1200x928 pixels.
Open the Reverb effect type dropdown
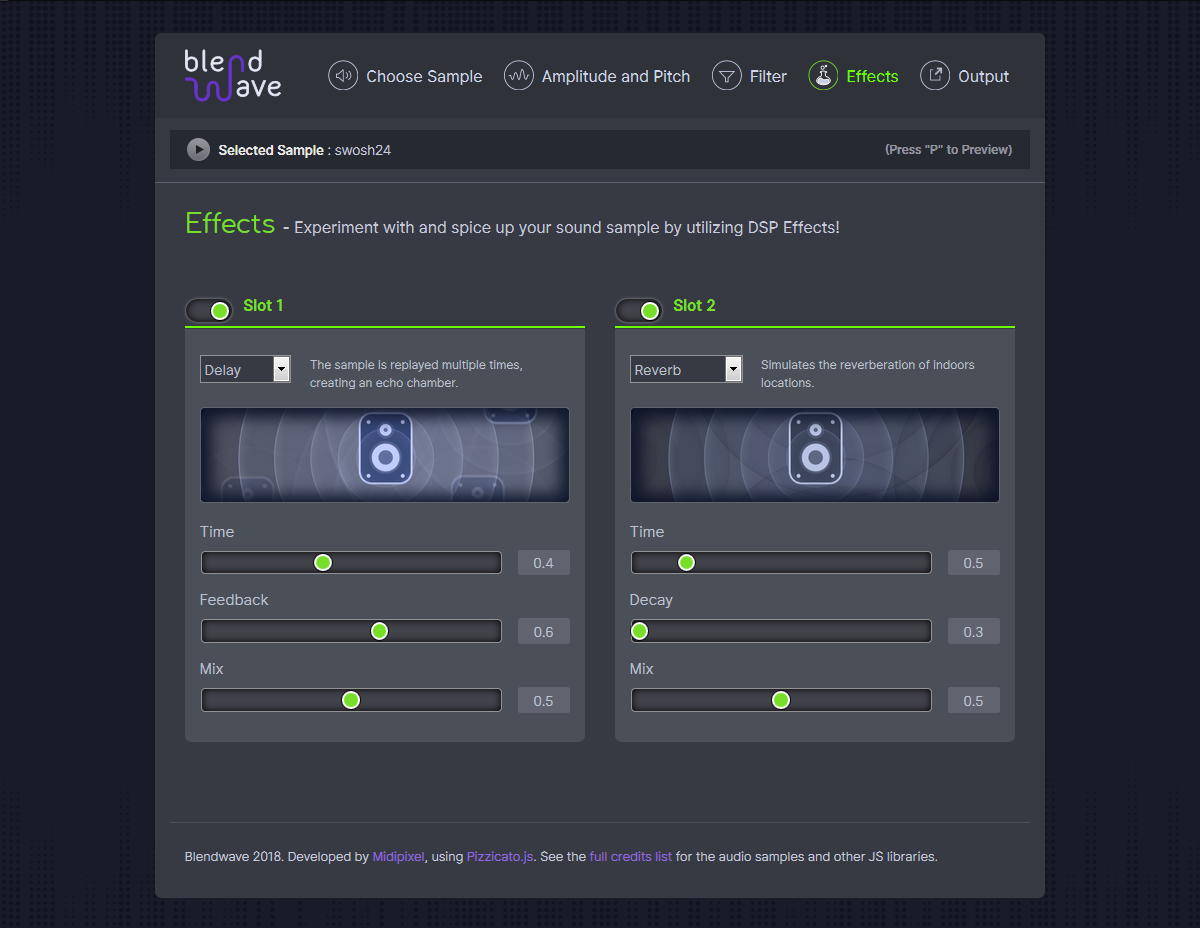point(686,369)
